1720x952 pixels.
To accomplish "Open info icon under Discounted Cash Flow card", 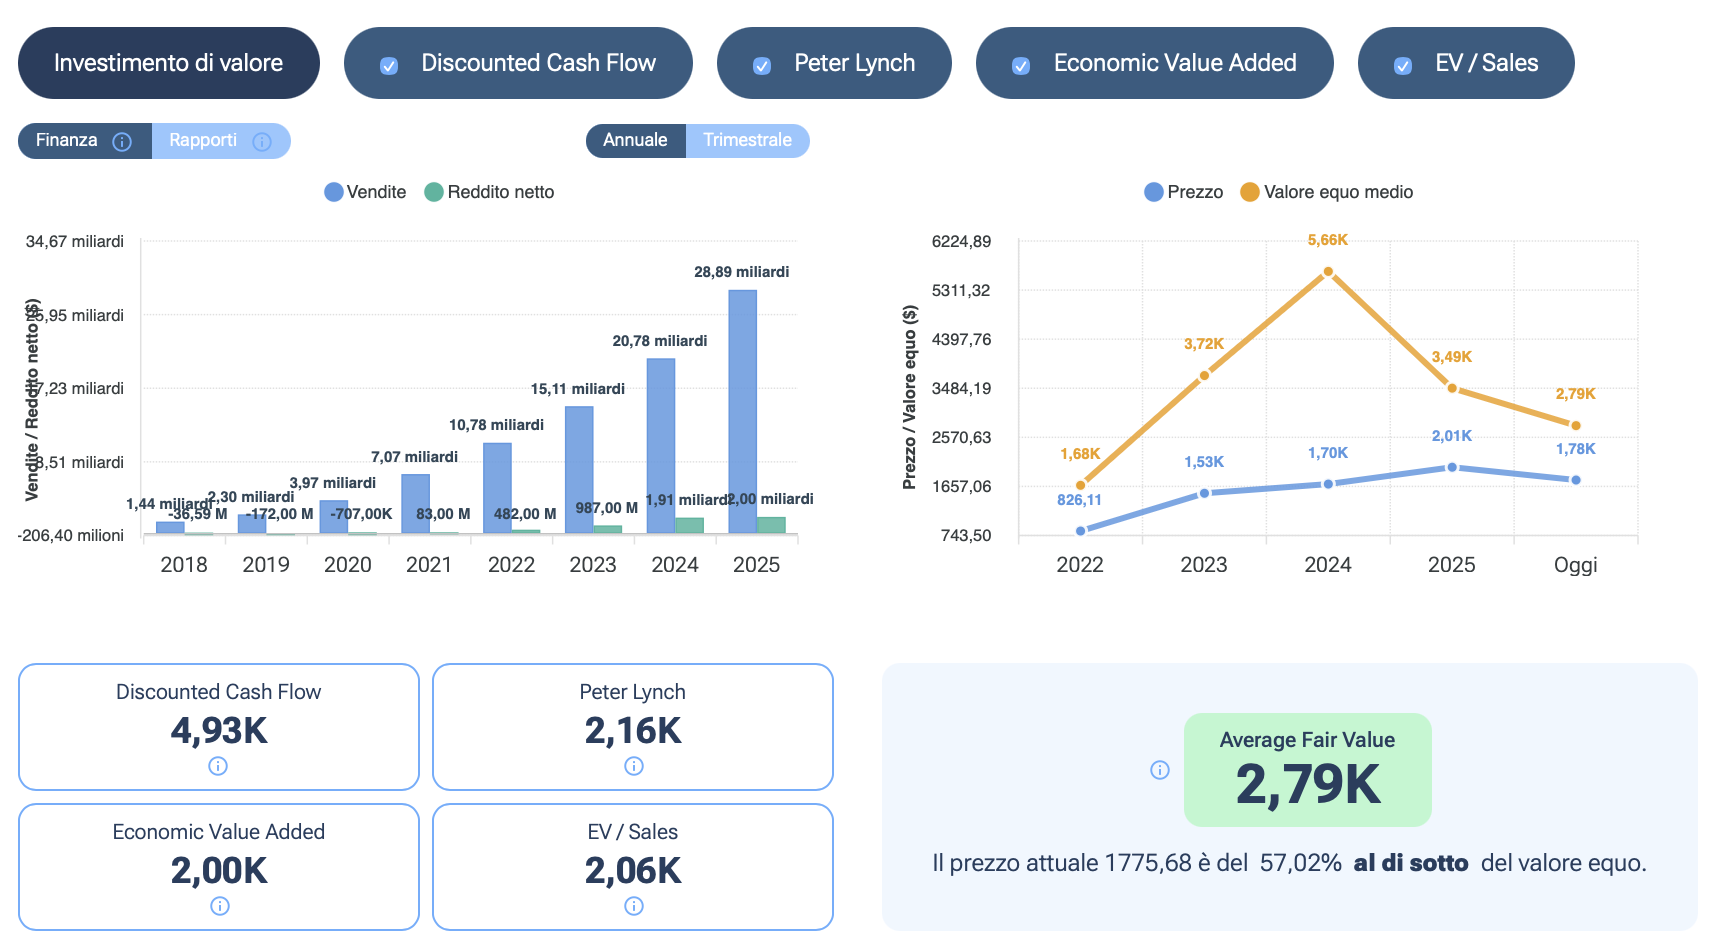I will (x=218, y=766).
